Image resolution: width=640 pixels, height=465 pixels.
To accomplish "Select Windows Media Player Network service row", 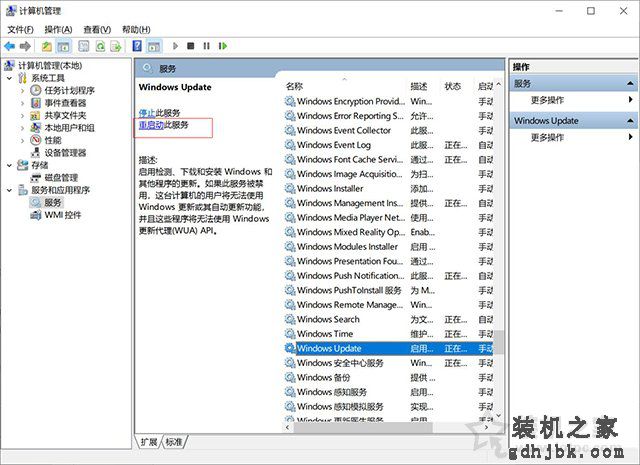I will click(x=389, y=218).
